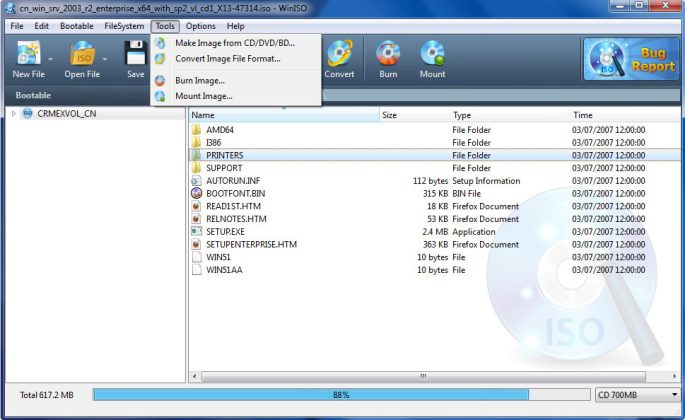
Task: Click the 2.4 MB size cell
Action: point(435,231)
